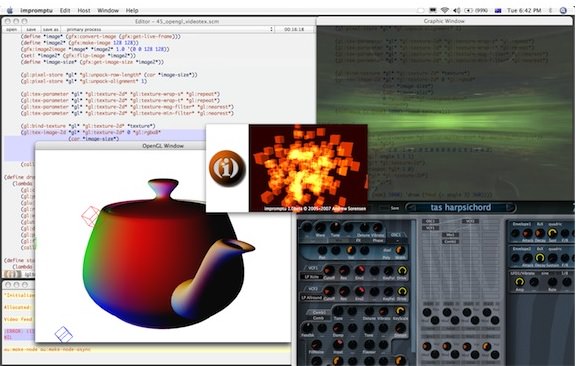
Task: Click the editor's open button
Action: coord(11,29)
